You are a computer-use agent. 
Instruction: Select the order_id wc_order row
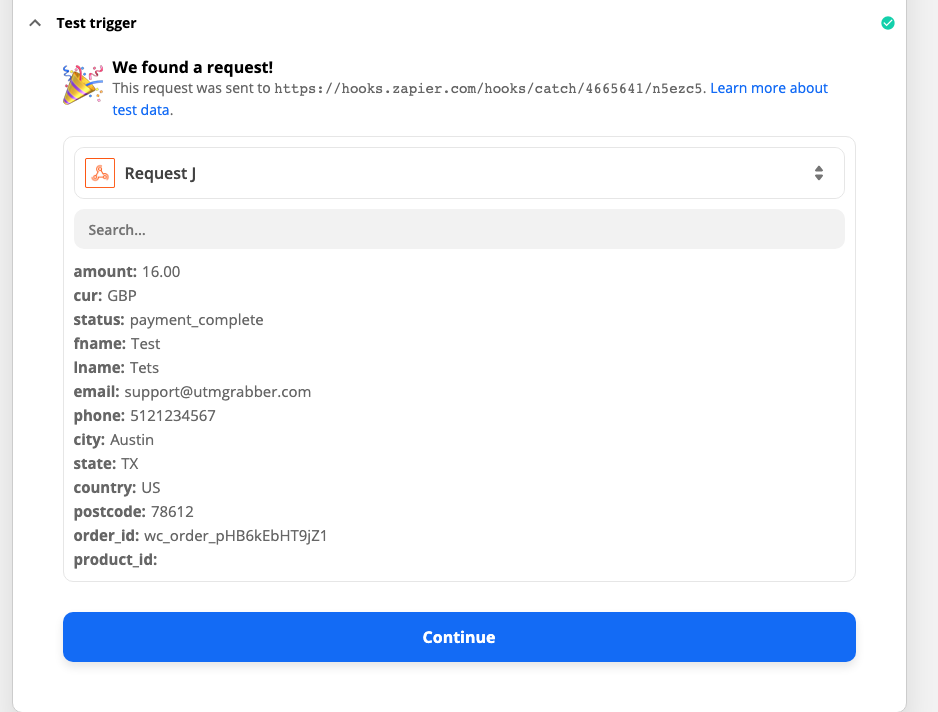(x=200, y=535)
